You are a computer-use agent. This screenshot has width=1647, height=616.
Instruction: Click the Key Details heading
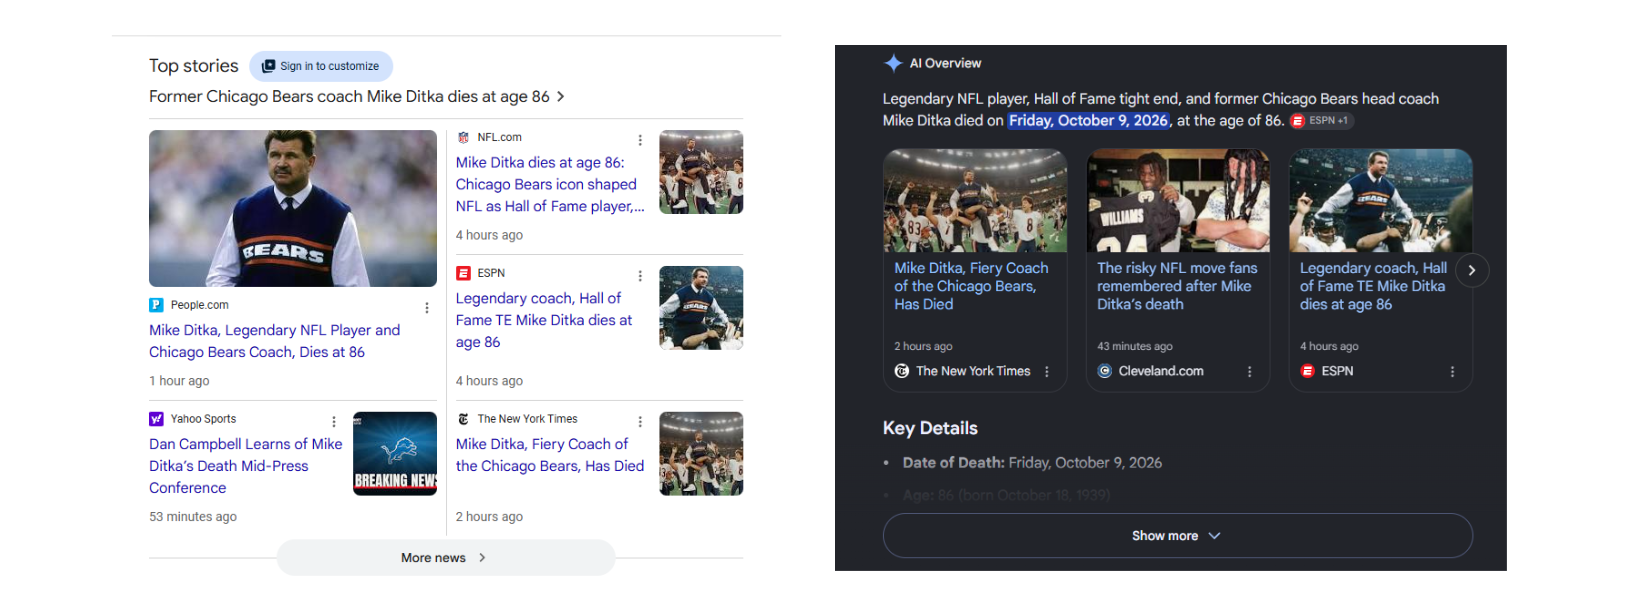(930, 428)
